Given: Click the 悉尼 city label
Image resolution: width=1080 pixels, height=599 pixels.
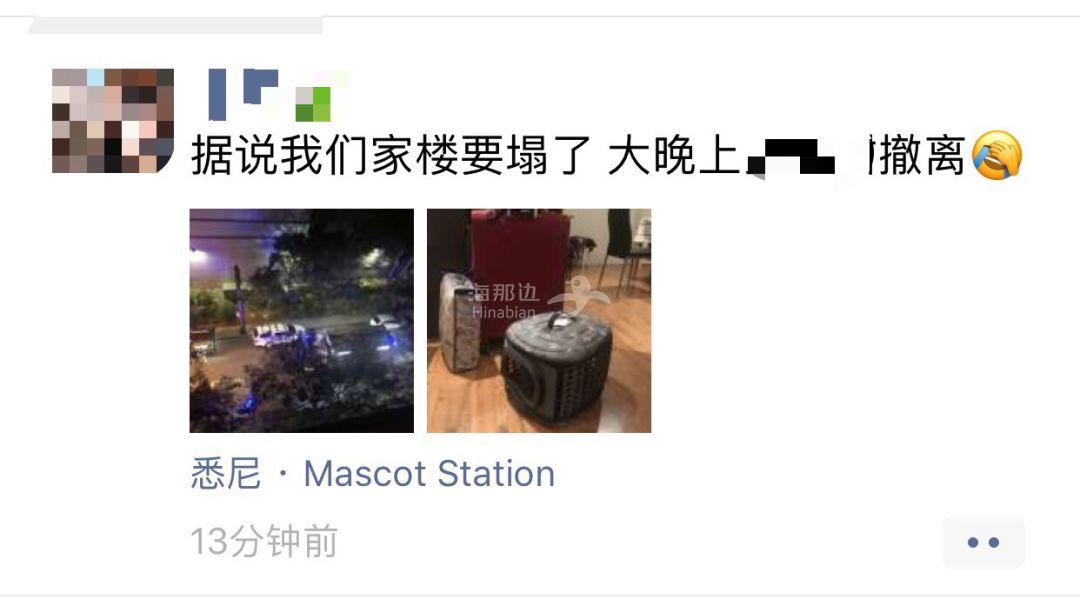Looking at the screenshot, I should (x=226, y=474).
